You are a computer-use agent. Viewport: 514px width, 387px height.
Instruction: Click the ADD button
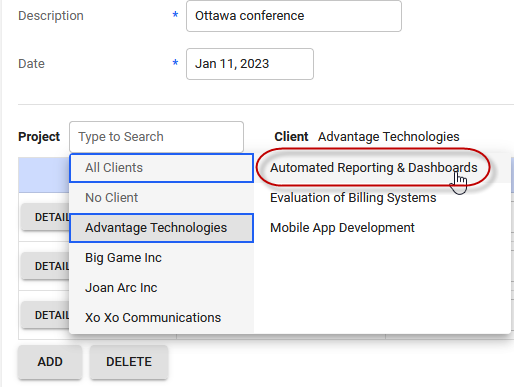click(x=50, y=362)
